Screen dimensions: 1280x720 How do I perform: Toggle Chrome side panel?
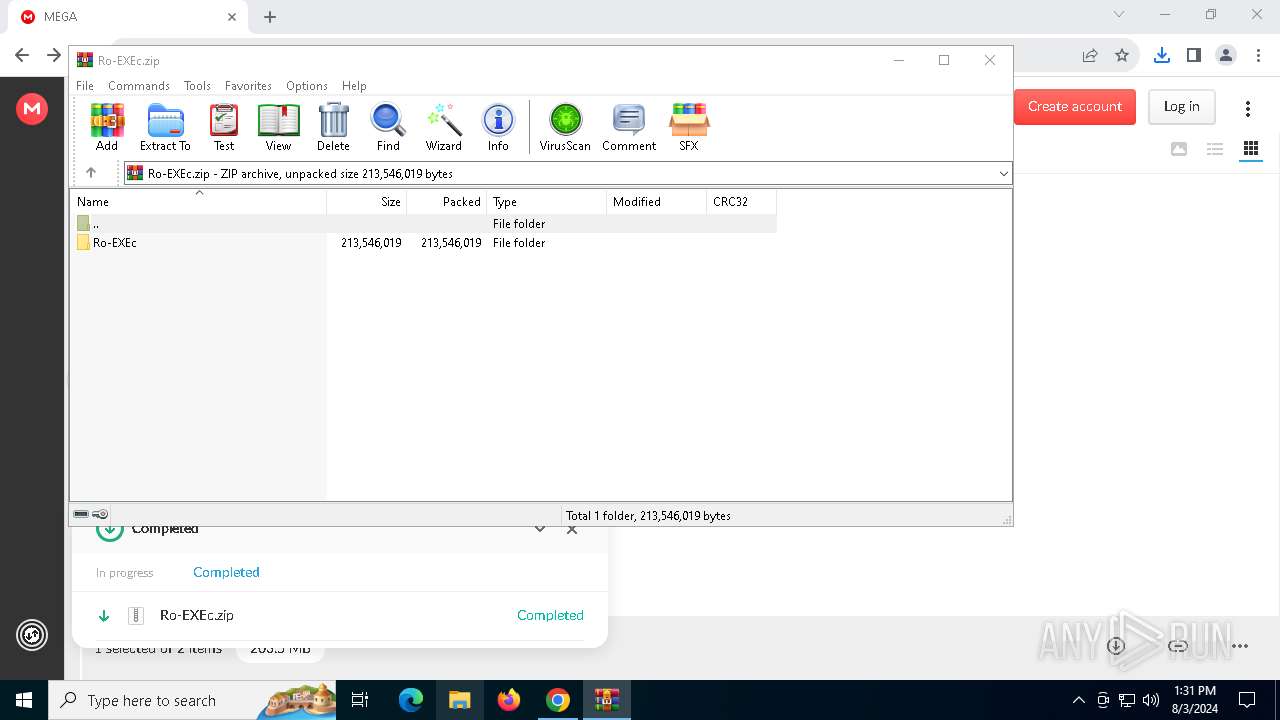pyautogui.click(x=1193, y=55)
